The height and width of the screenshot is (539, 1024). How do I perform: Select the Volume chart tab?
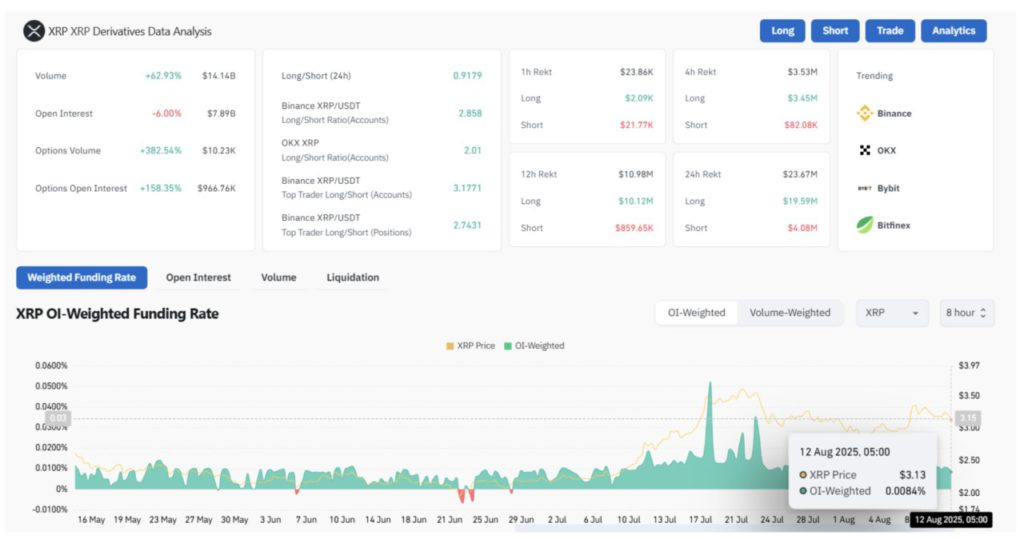278,277
